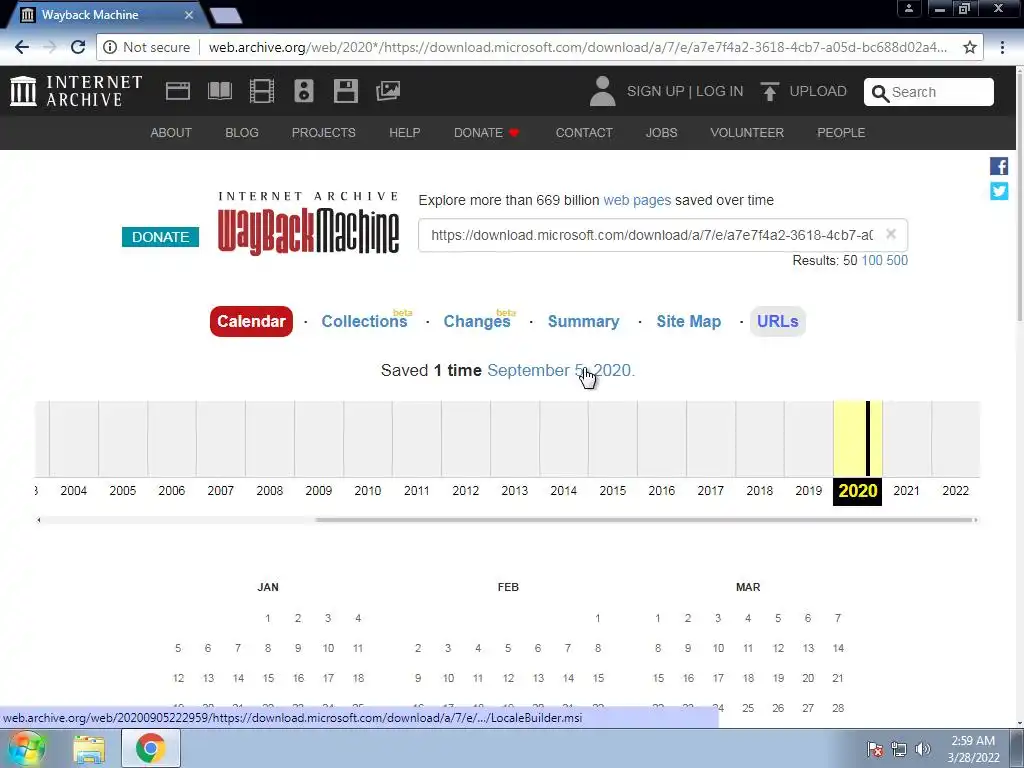
Task: Click timeline scroll left arrow
Action: [x=39, y=520]
